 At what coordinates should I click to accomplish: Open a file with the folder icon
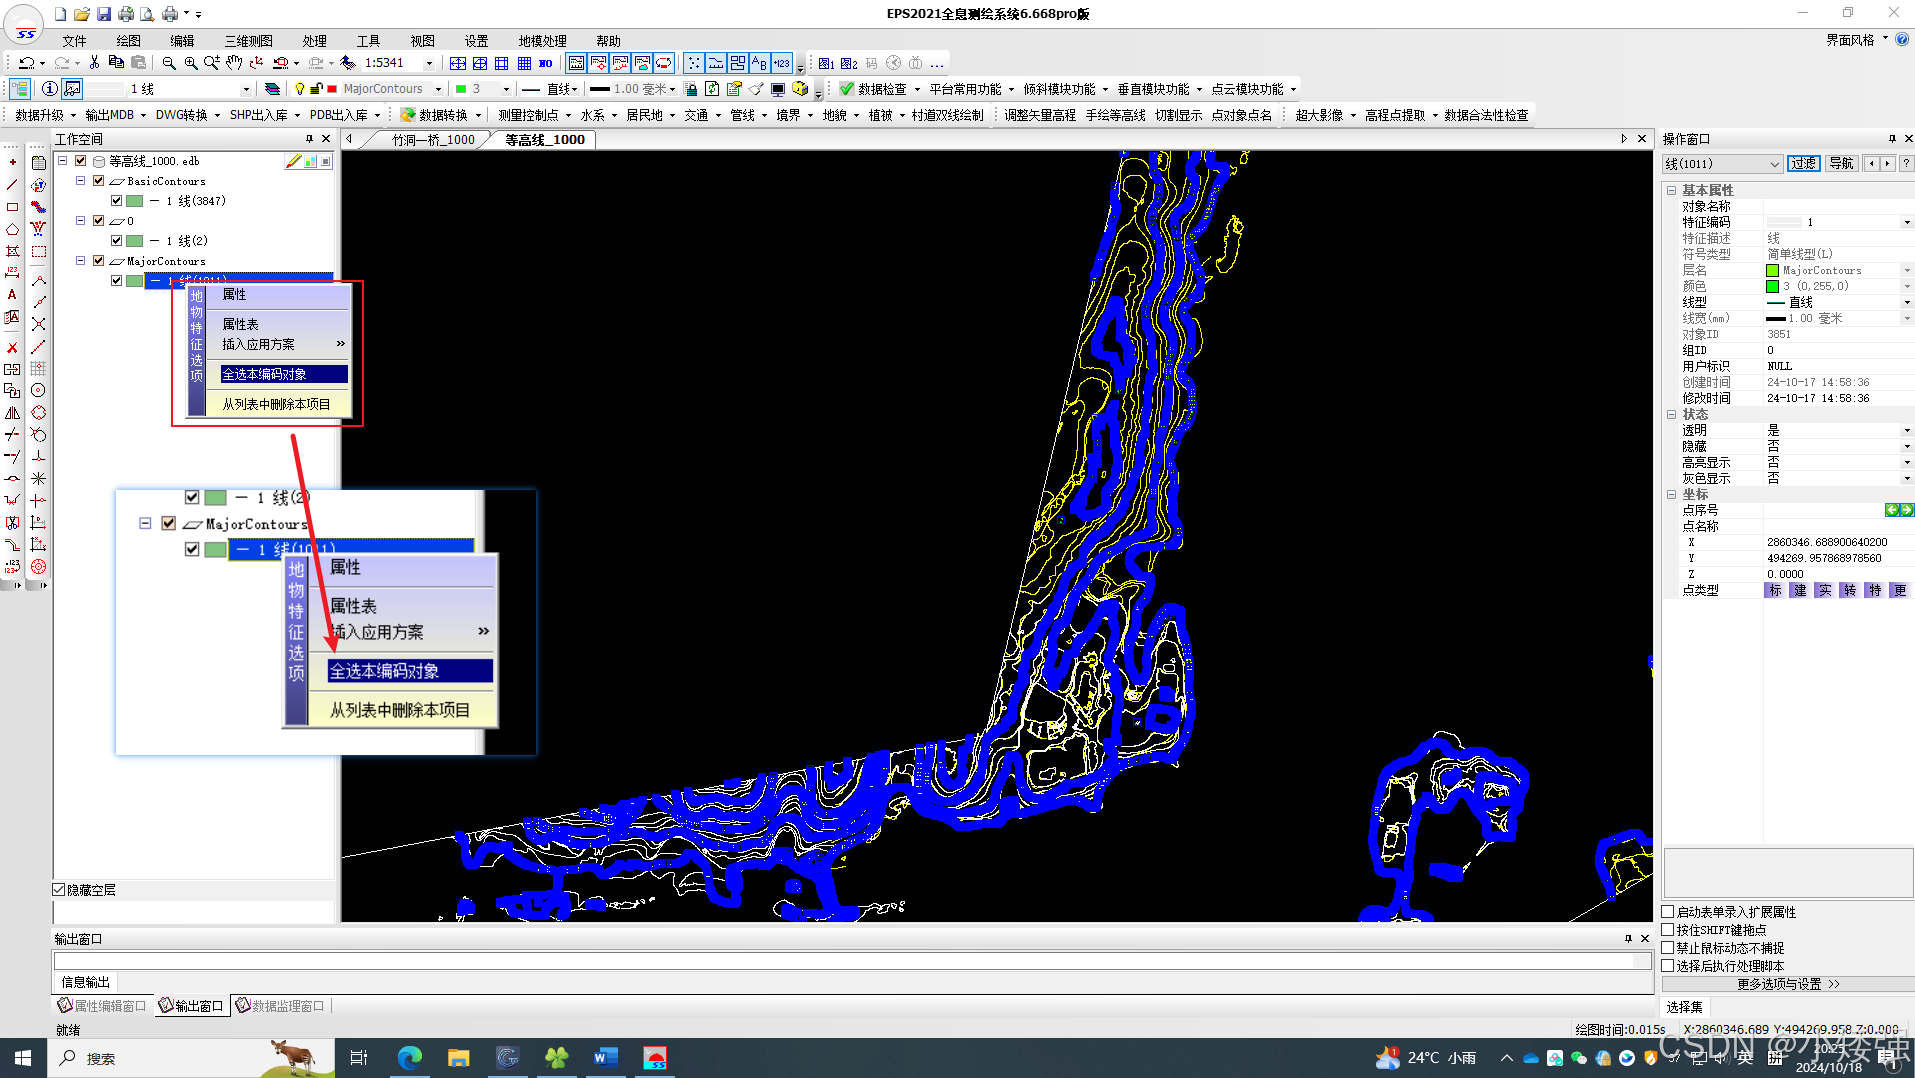click(x=81, y=14)
